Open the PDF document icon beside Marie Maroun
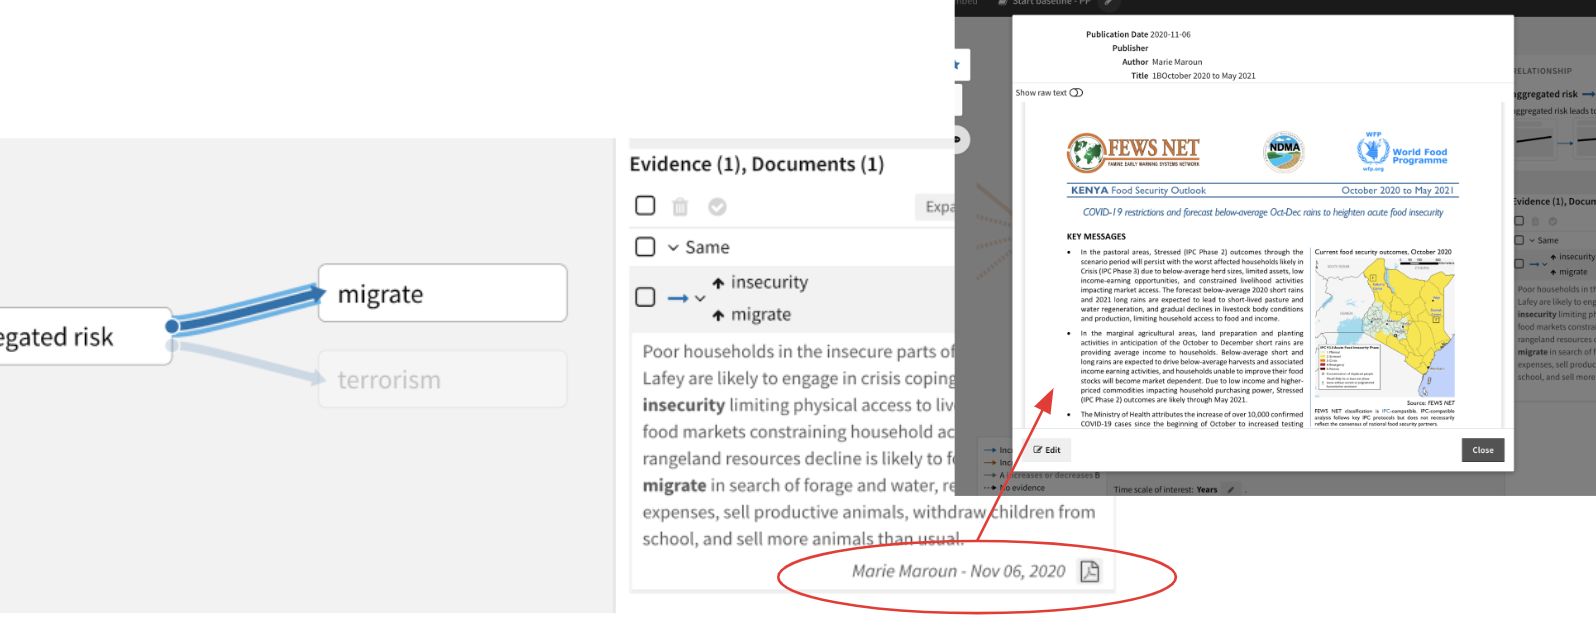The height and width of the screenshot is (626, 1596). click(x=1089, y=571)
